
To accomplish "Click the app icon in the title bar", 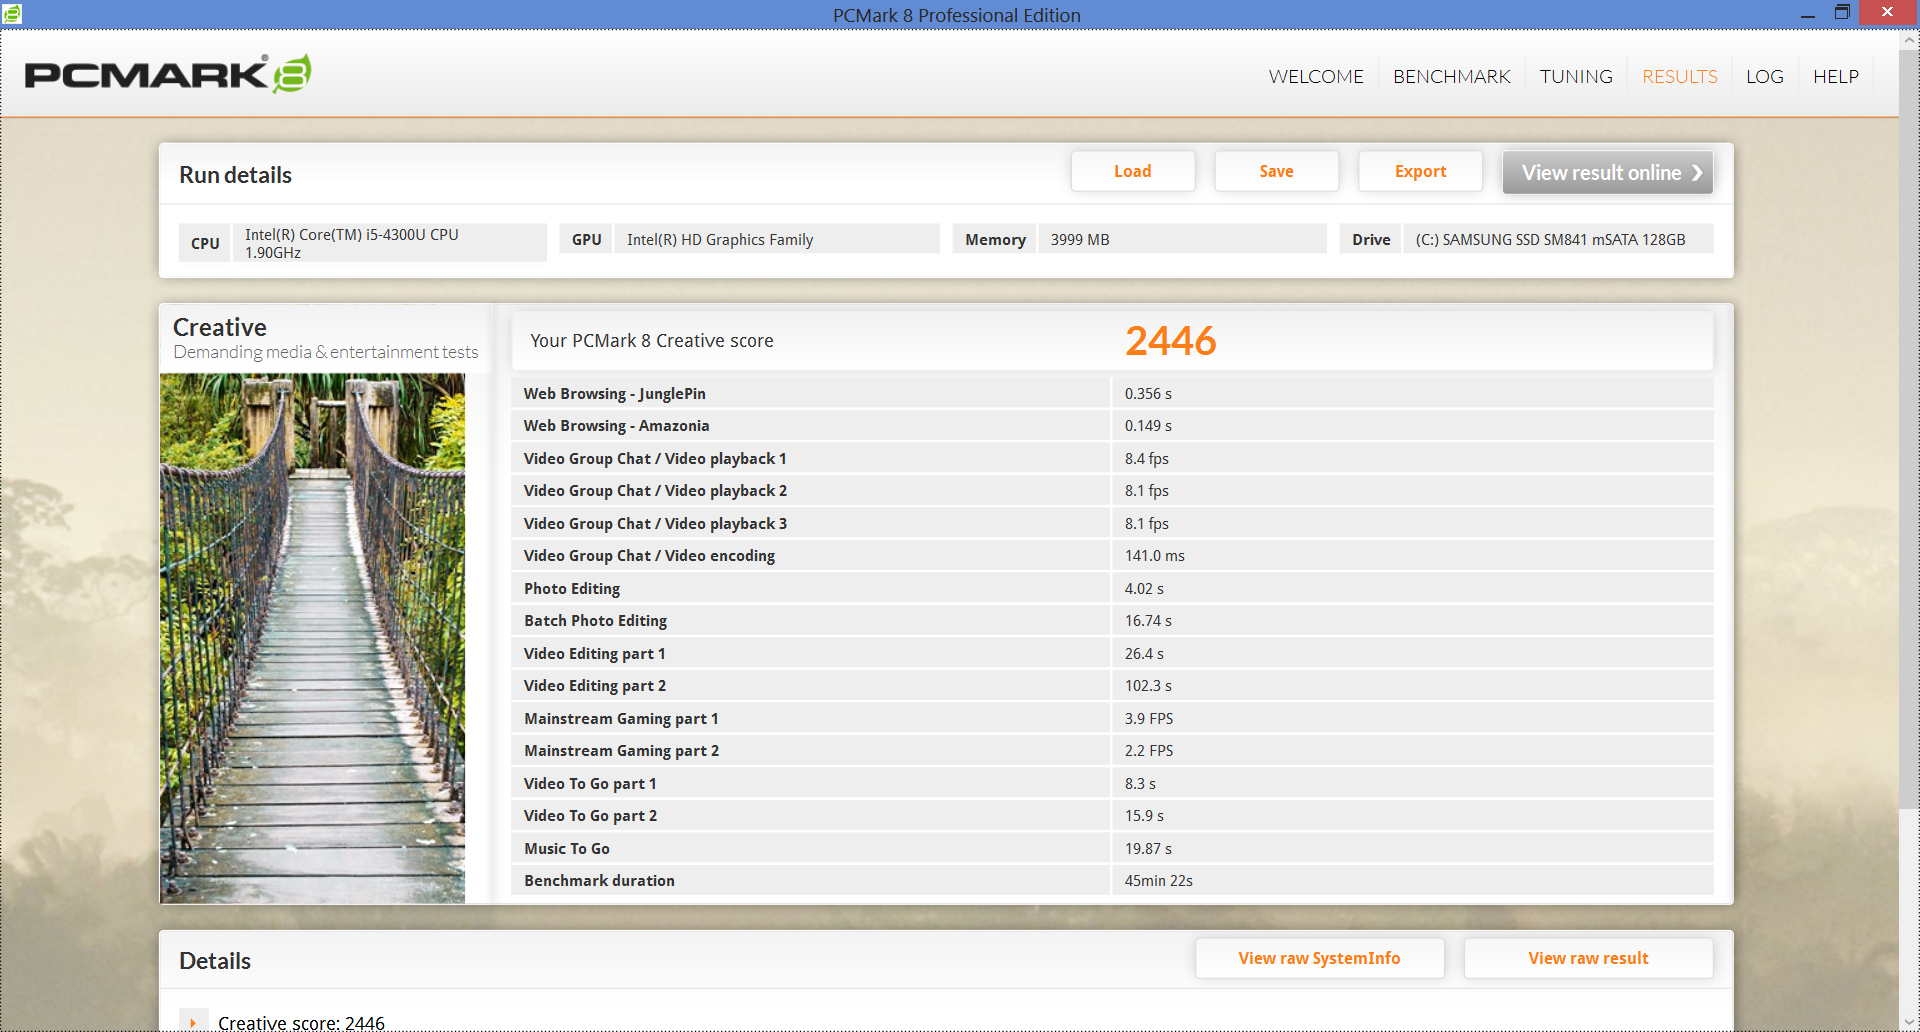I will click(x=12, y=13).
